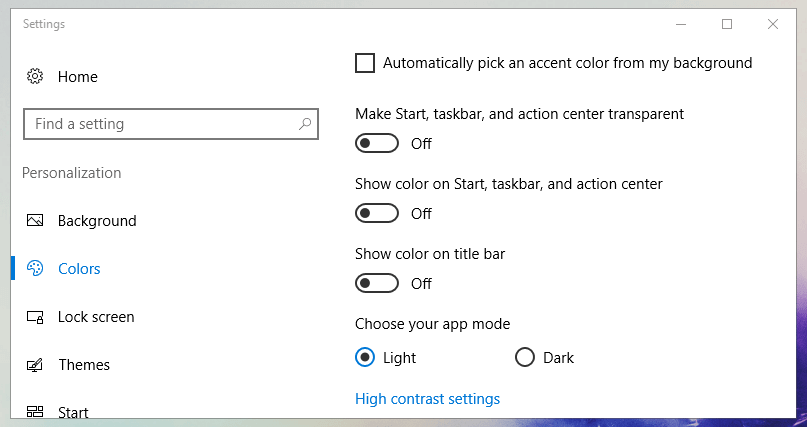Viewport: 807px width, 427px height.
Task: Choose the Light app mode radio button
Action: pos(365,358)
